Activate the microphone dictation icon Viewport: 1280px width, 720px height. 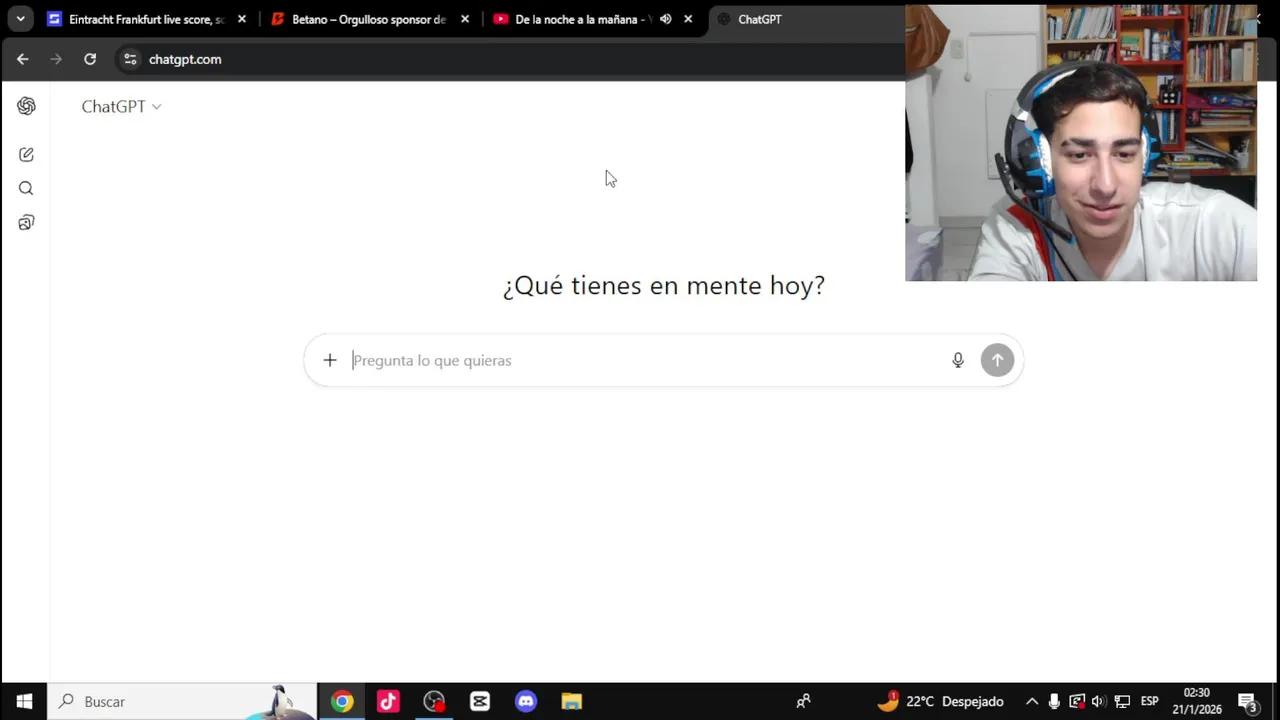[958, 360]
